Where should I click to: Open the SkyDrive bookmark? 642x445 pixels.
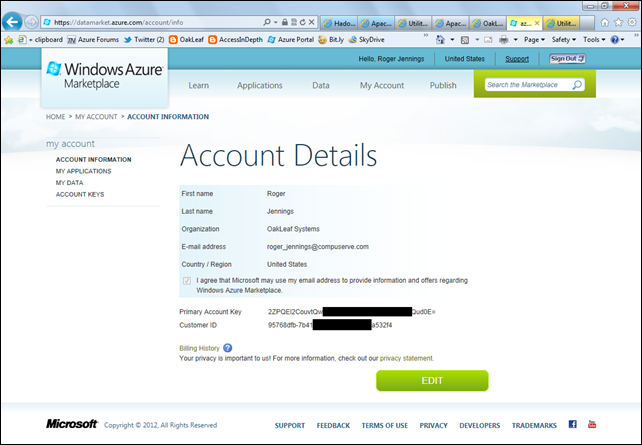366,40
